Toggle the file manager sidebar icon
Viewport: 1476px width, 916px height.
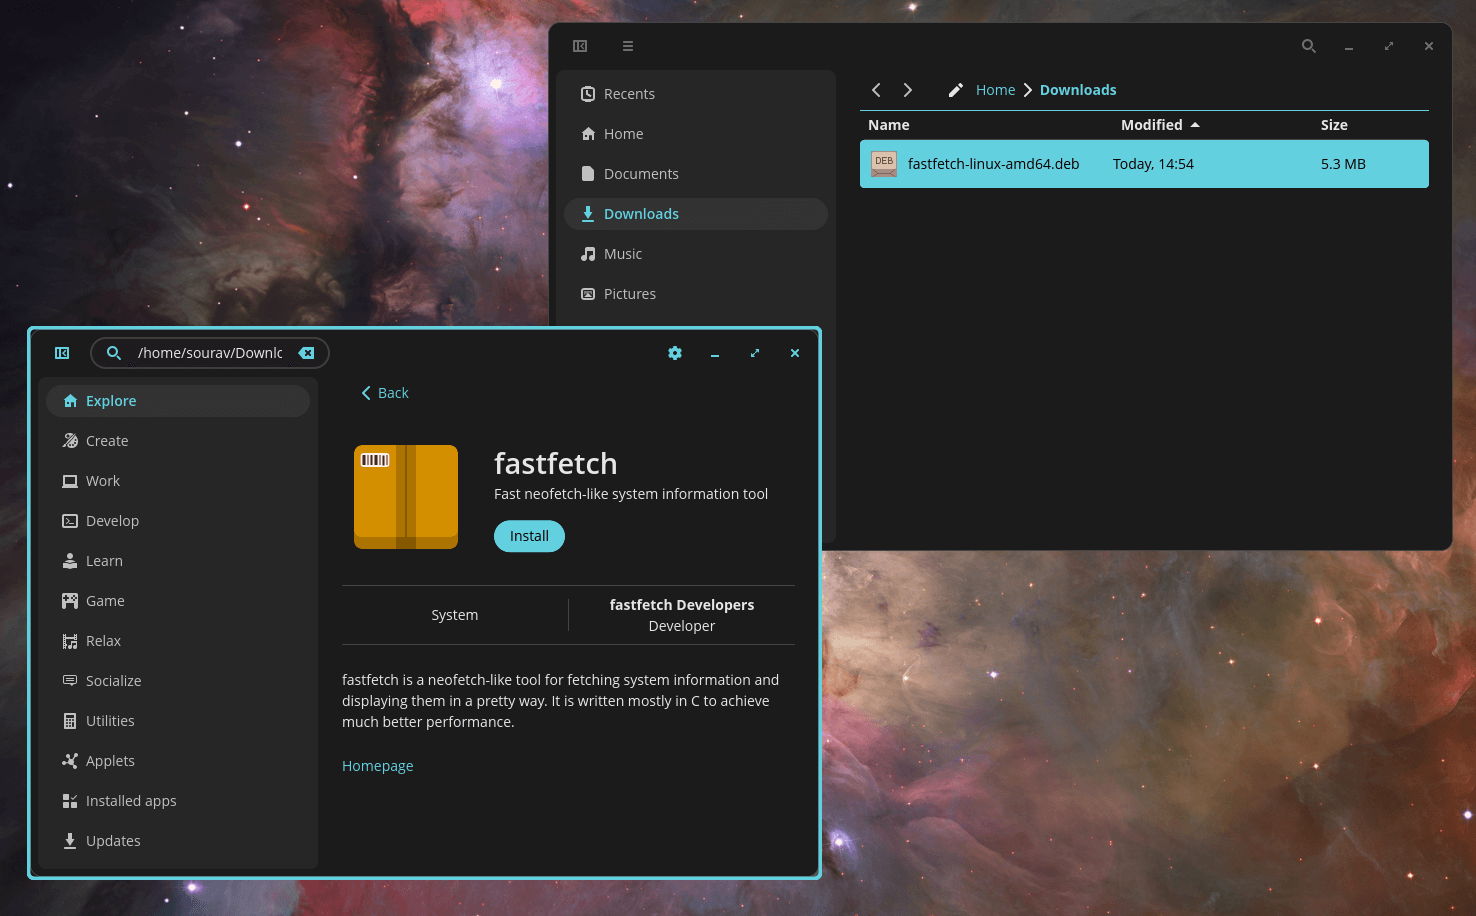pyautogui.click(x=580, y=46)
